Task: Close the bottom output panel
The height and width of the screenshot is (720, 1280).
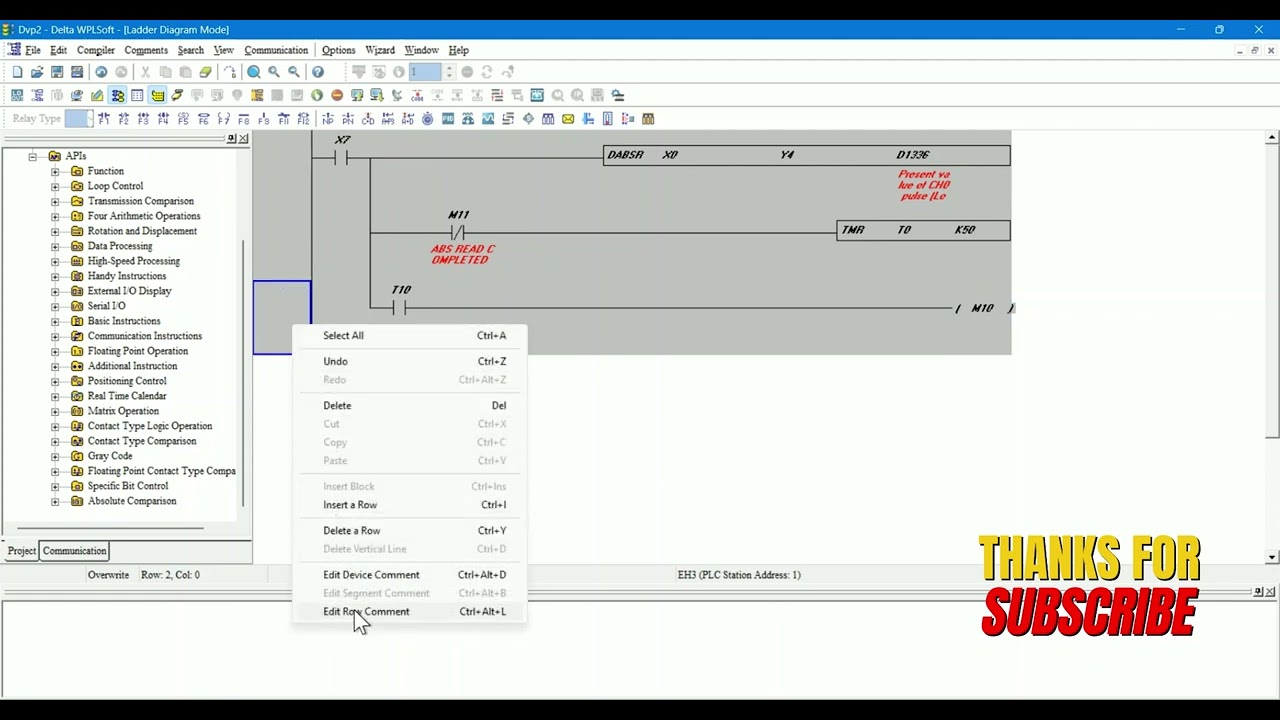Action: tap(1271, 592)
